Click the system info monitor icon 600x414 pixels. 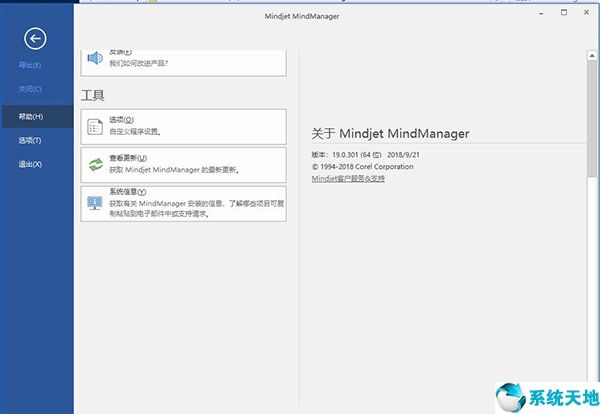pyautogui.click(x=95, y=203)
